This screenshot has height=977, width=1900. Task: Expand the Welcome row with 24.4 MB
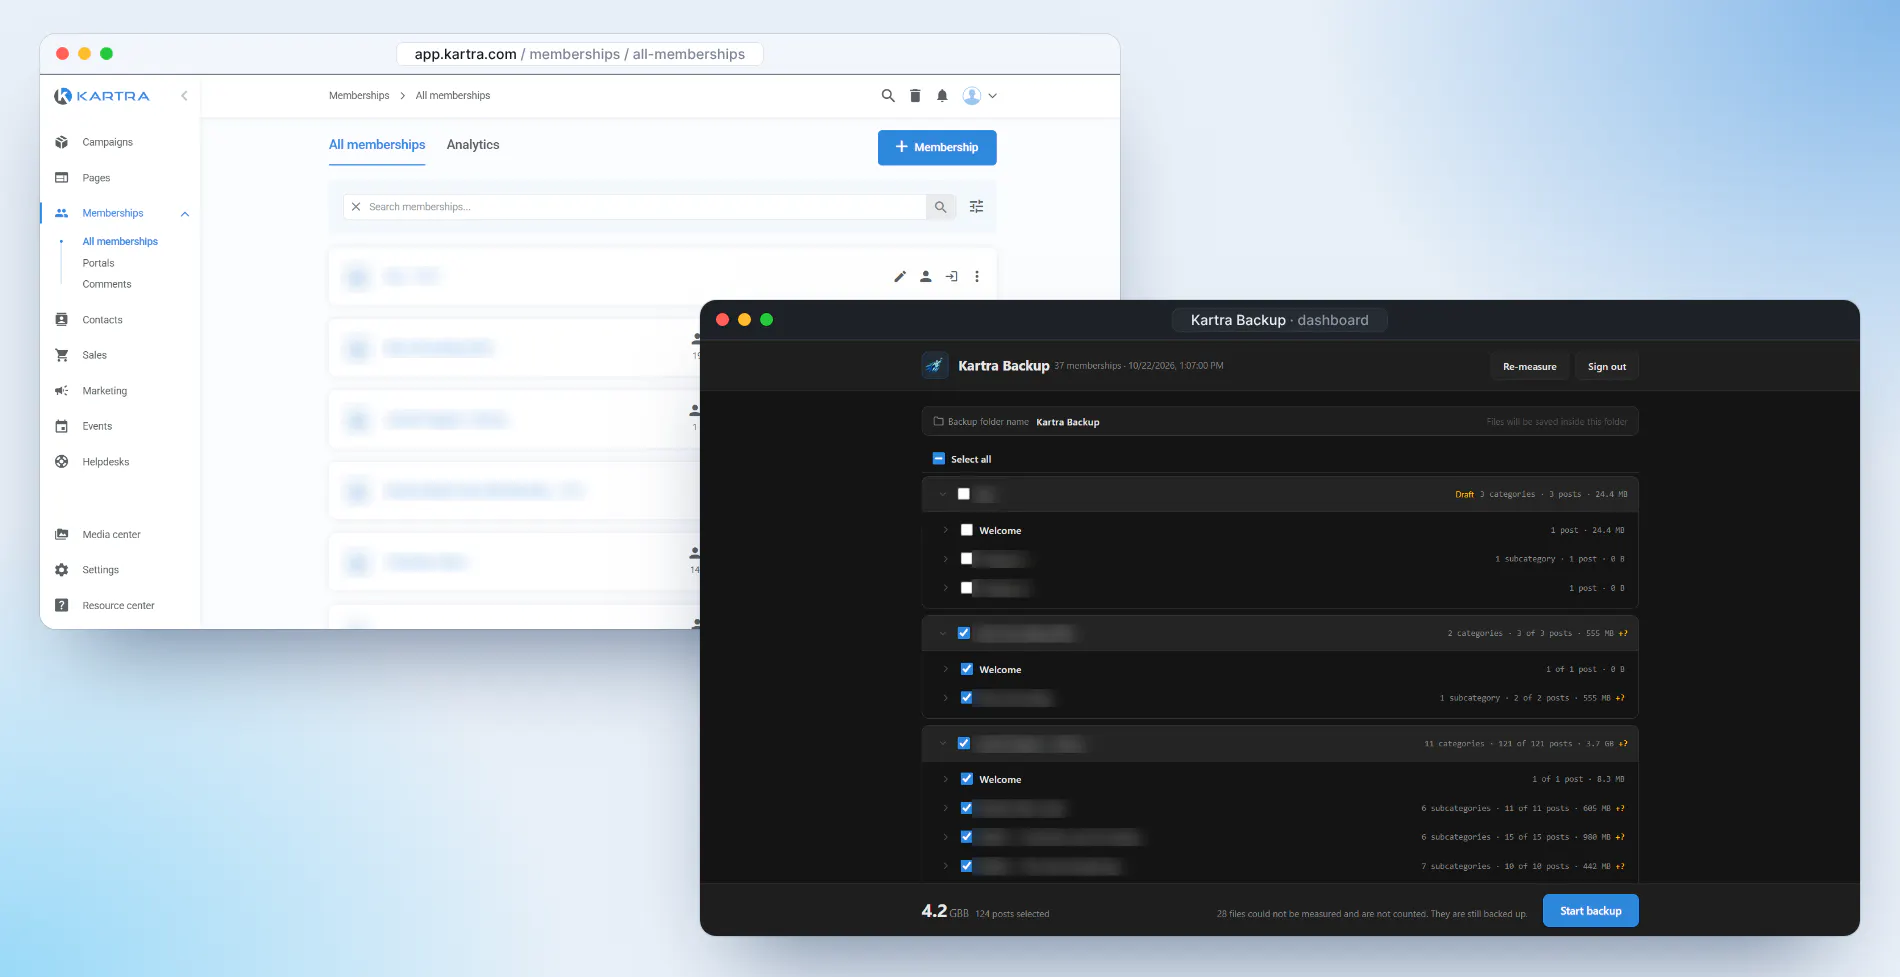pyautogui.click(x=945, y=530)
